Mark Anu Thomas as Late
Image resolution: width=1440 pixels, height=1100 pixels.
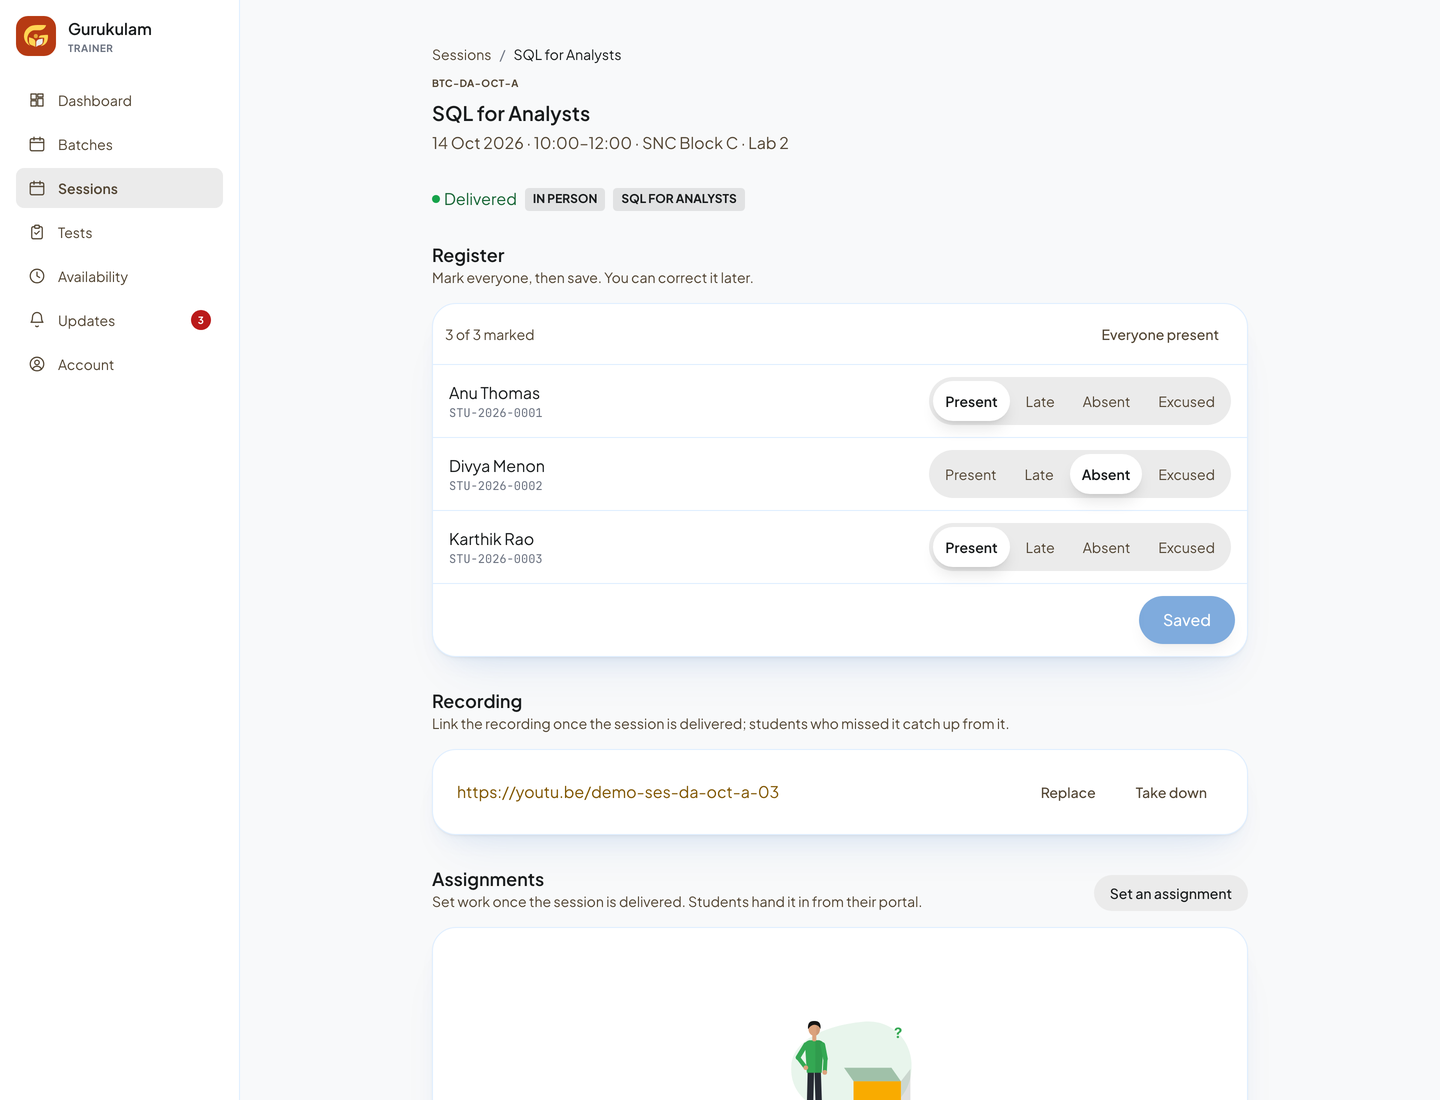1040,401
